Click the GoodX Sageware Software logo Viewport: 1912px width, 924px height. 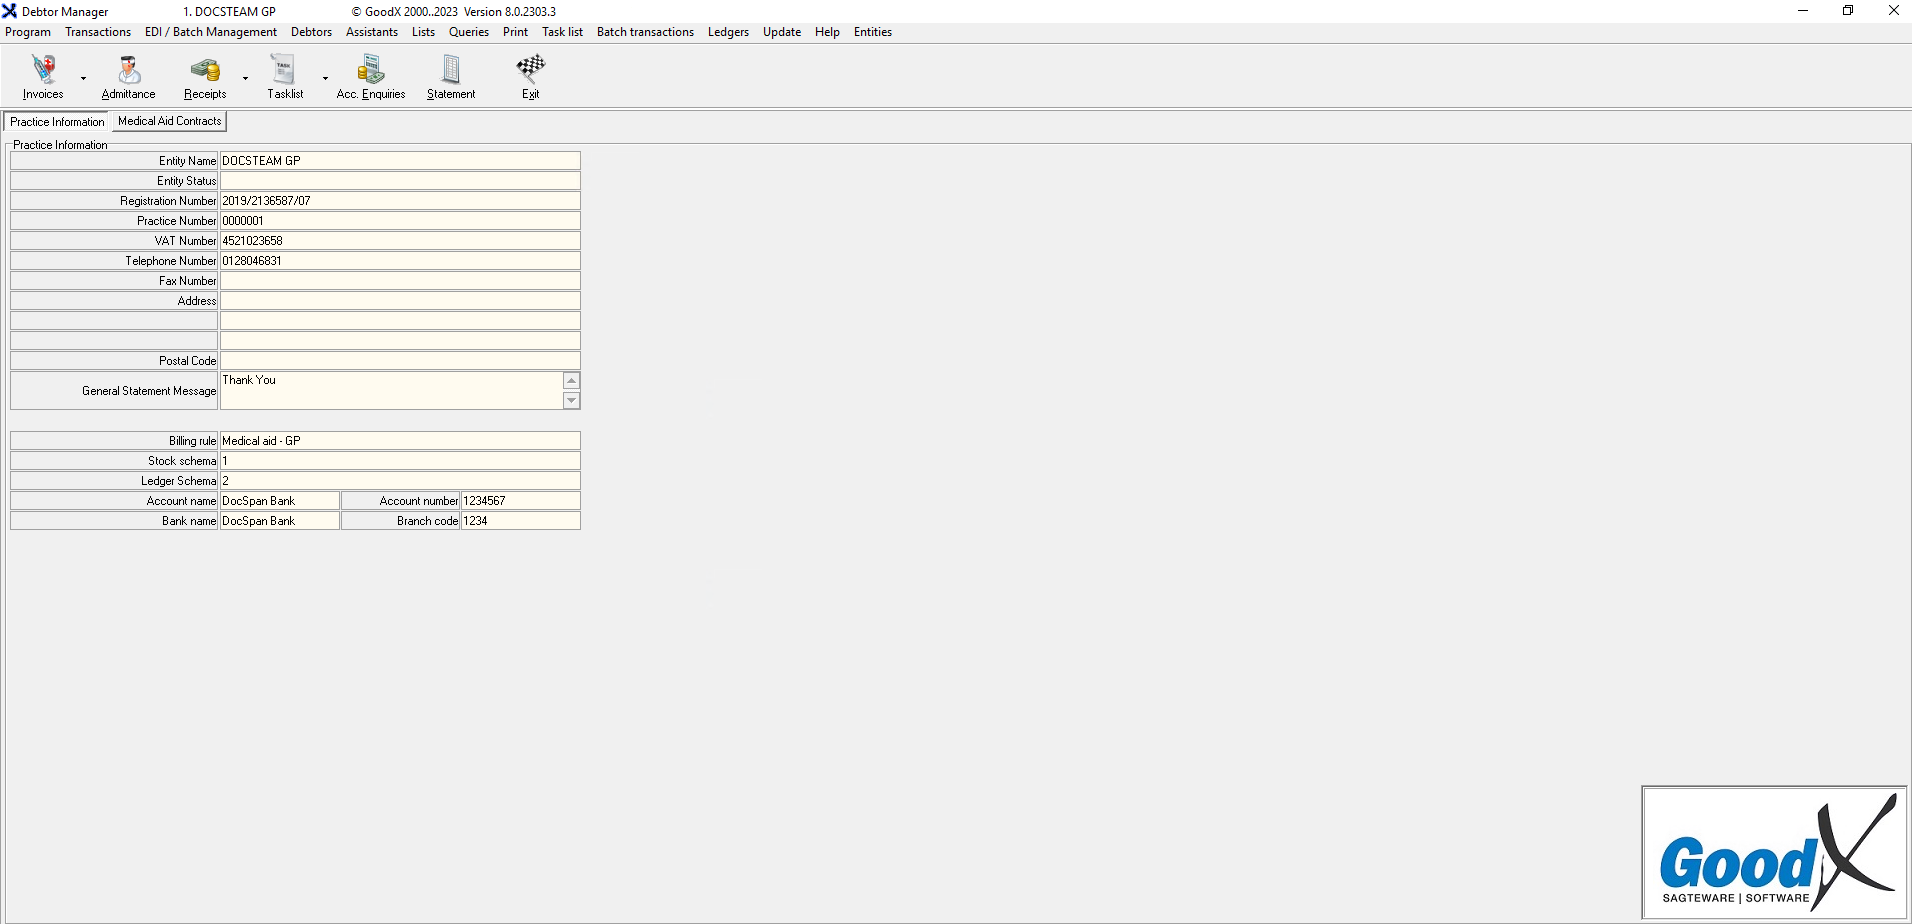point(1774,853)
